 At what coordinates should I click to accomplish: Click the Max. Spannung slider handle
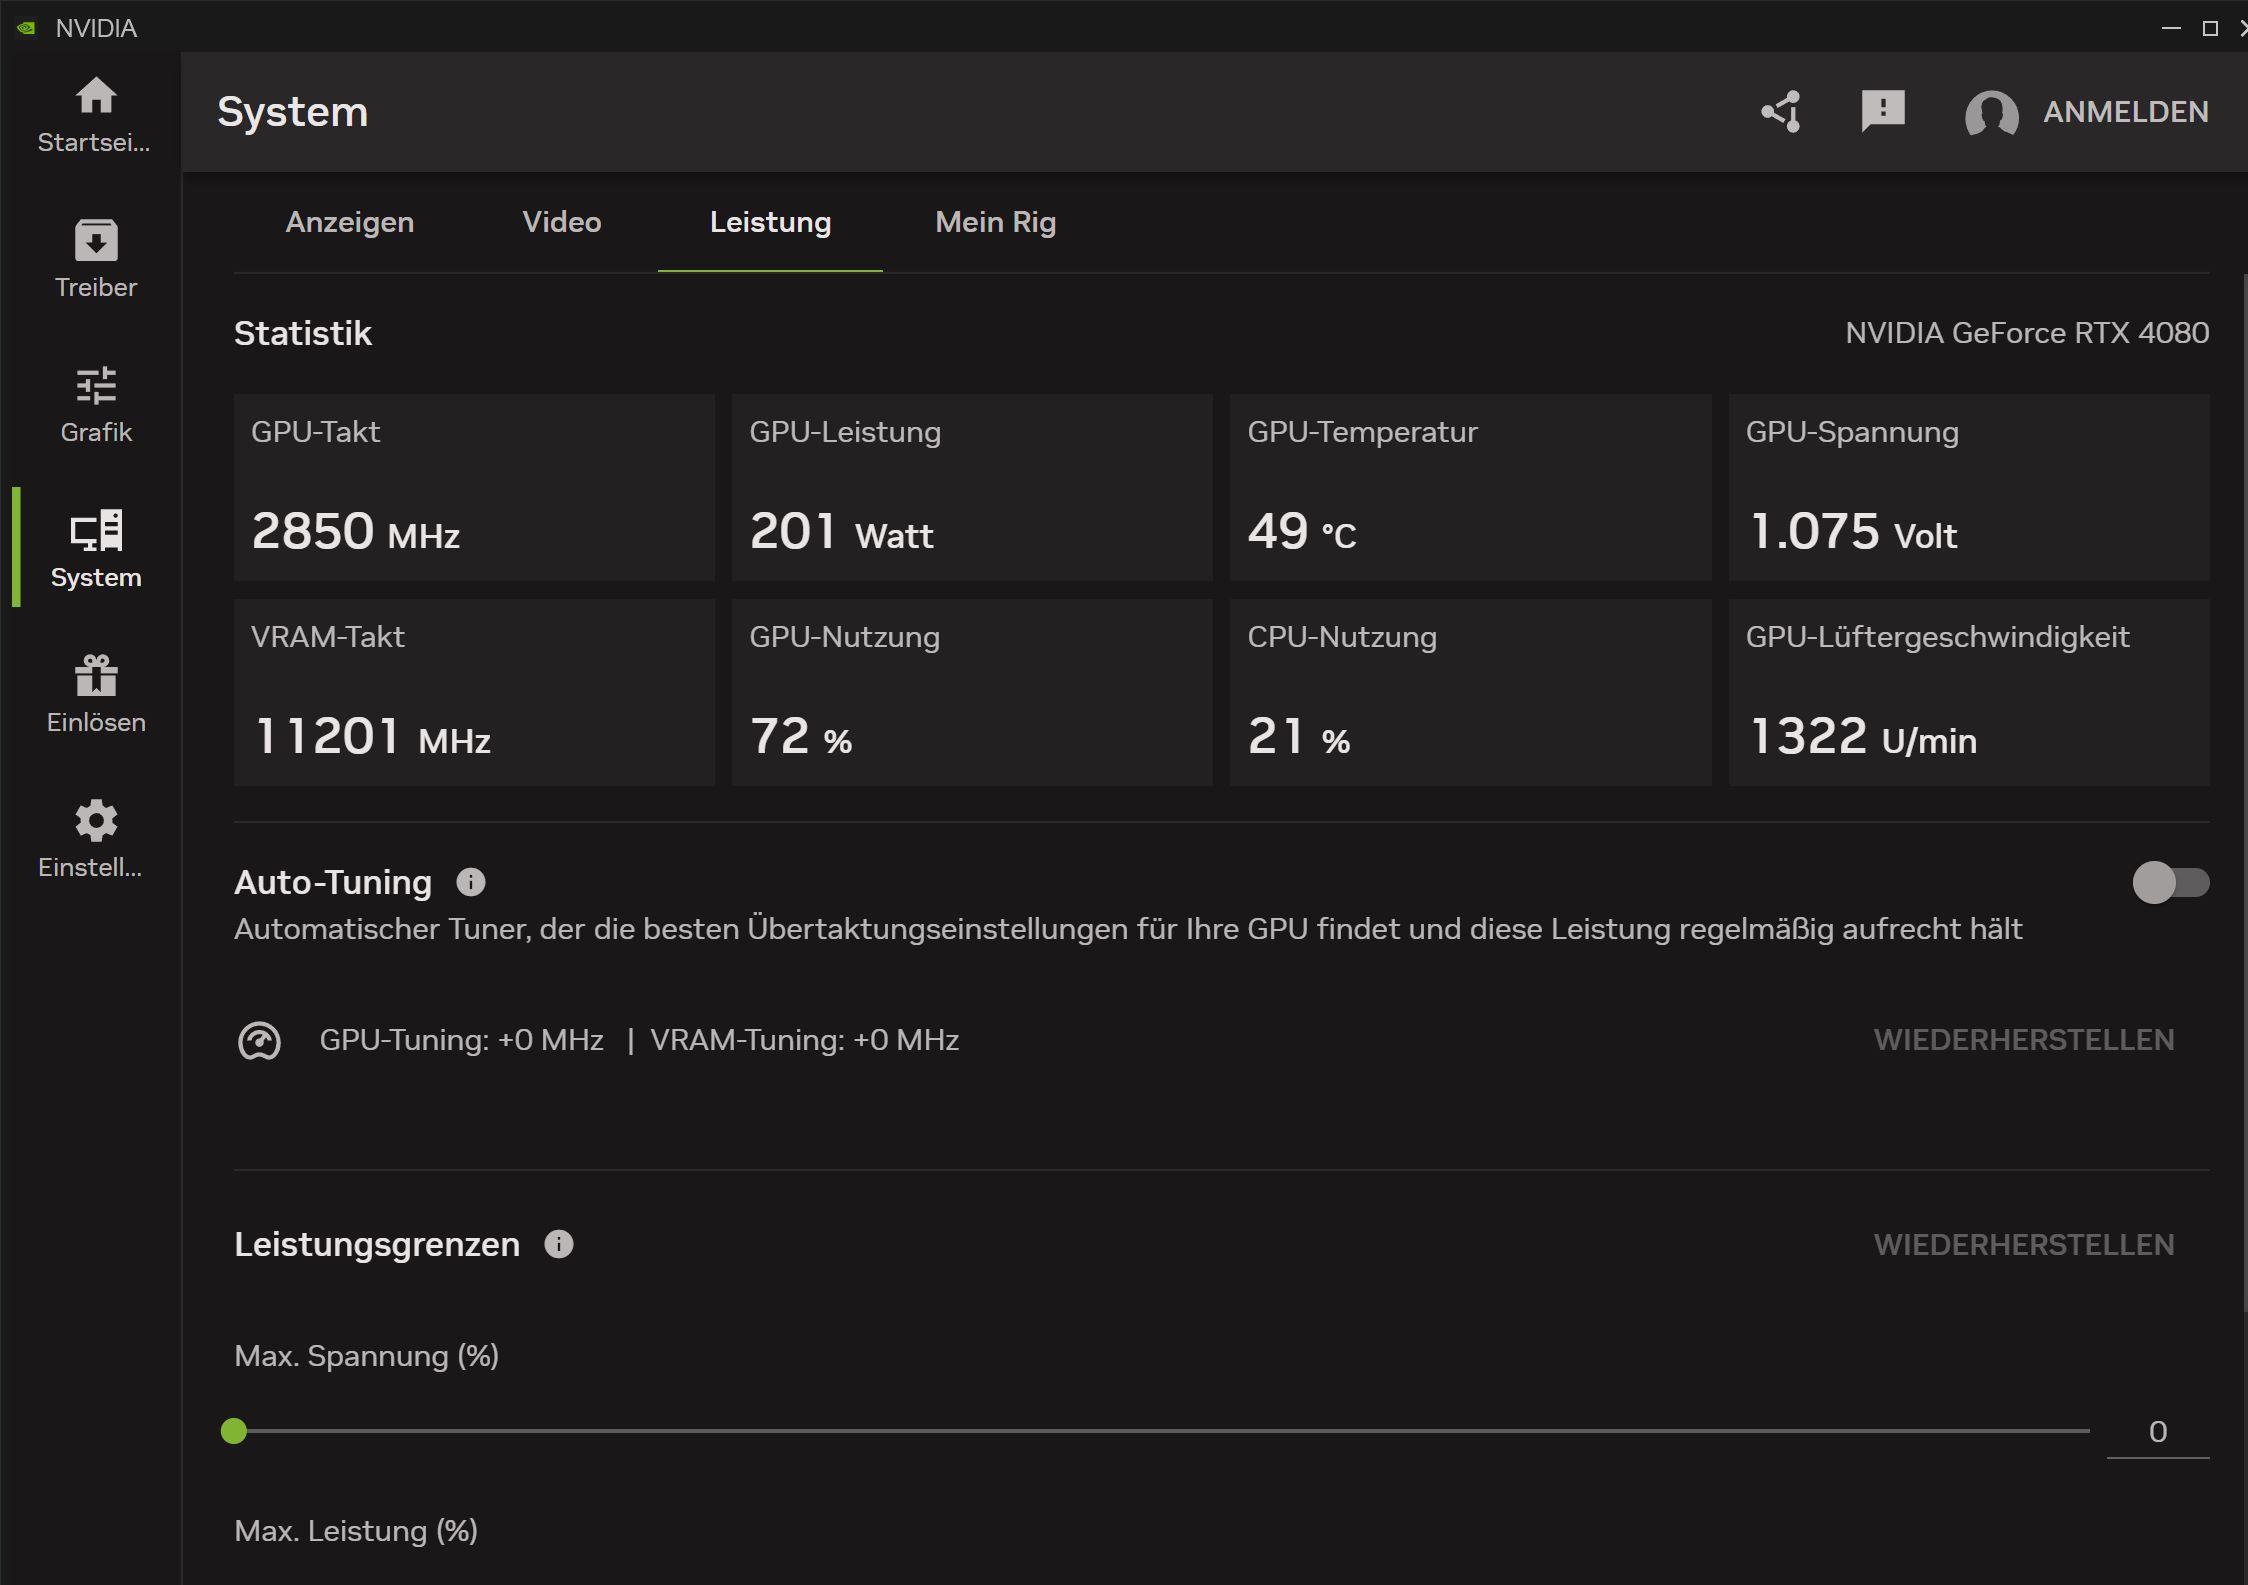[234, 1431]
